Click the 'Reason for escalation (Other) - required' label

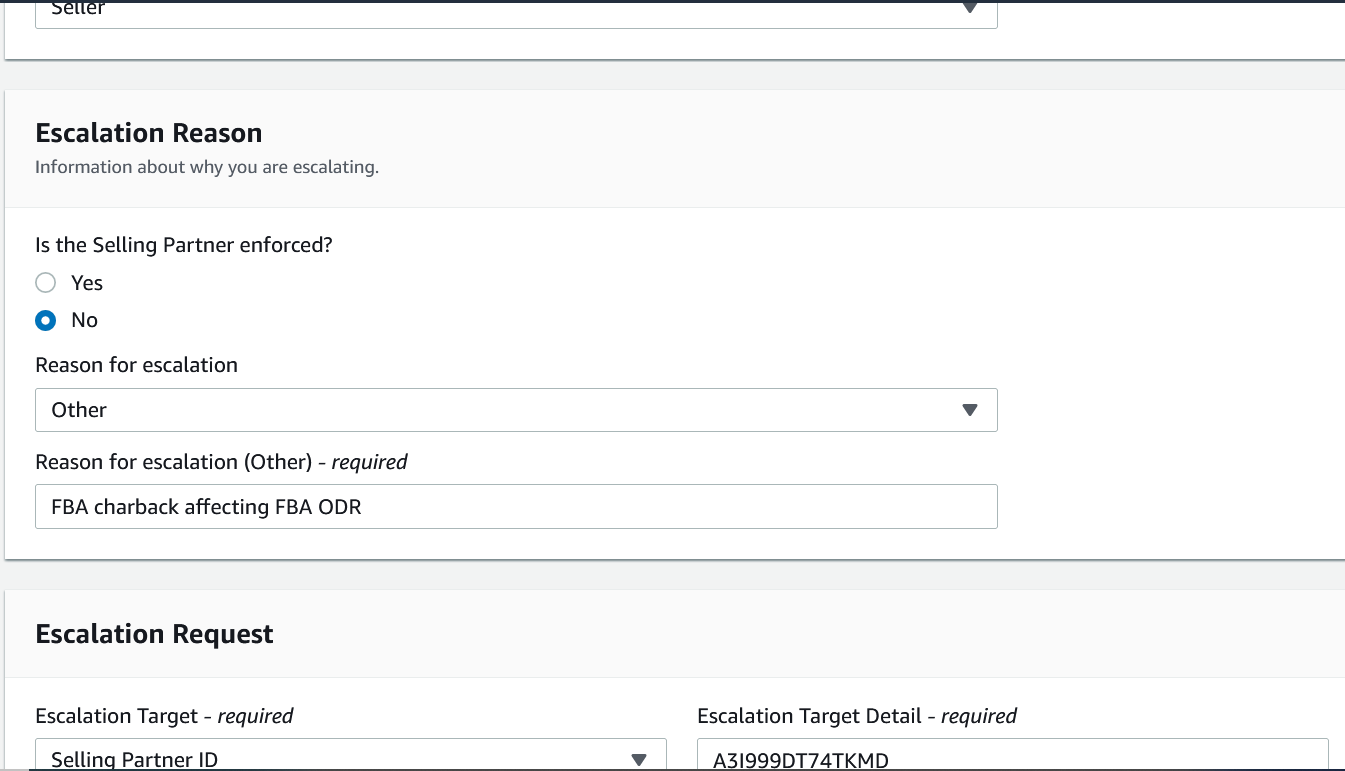221,462
